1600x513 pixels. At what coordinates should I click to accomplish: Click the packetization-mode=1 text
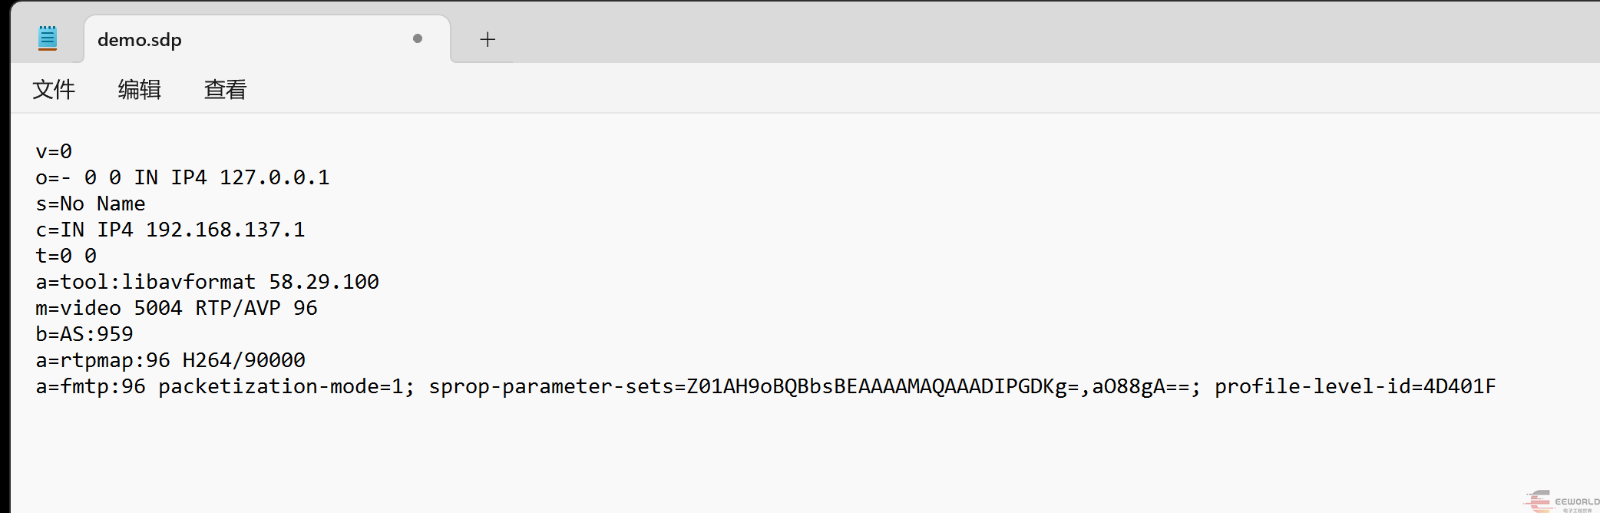point(285,387)
